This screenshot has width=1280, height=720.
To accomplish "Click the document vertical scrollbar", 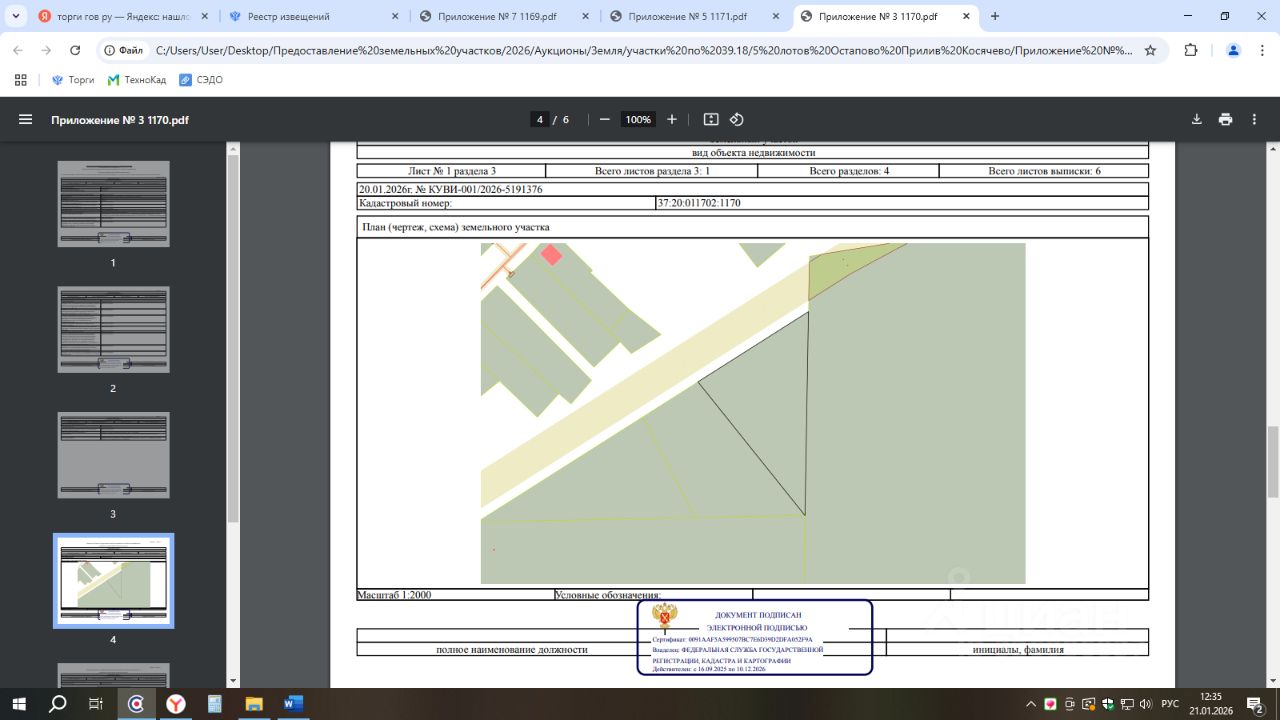I will [1273, 460].
